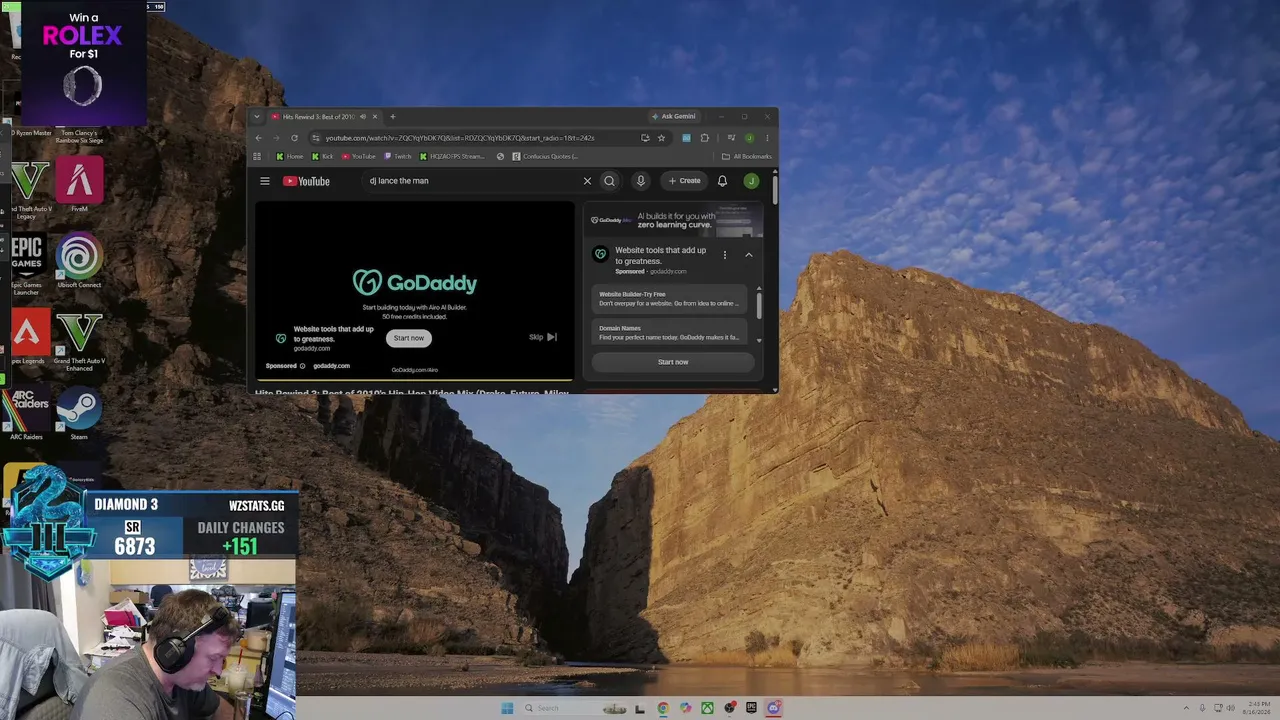1280x720 pixels.
Task: Click the YouTube logo in the header
Action: (306, 181)
